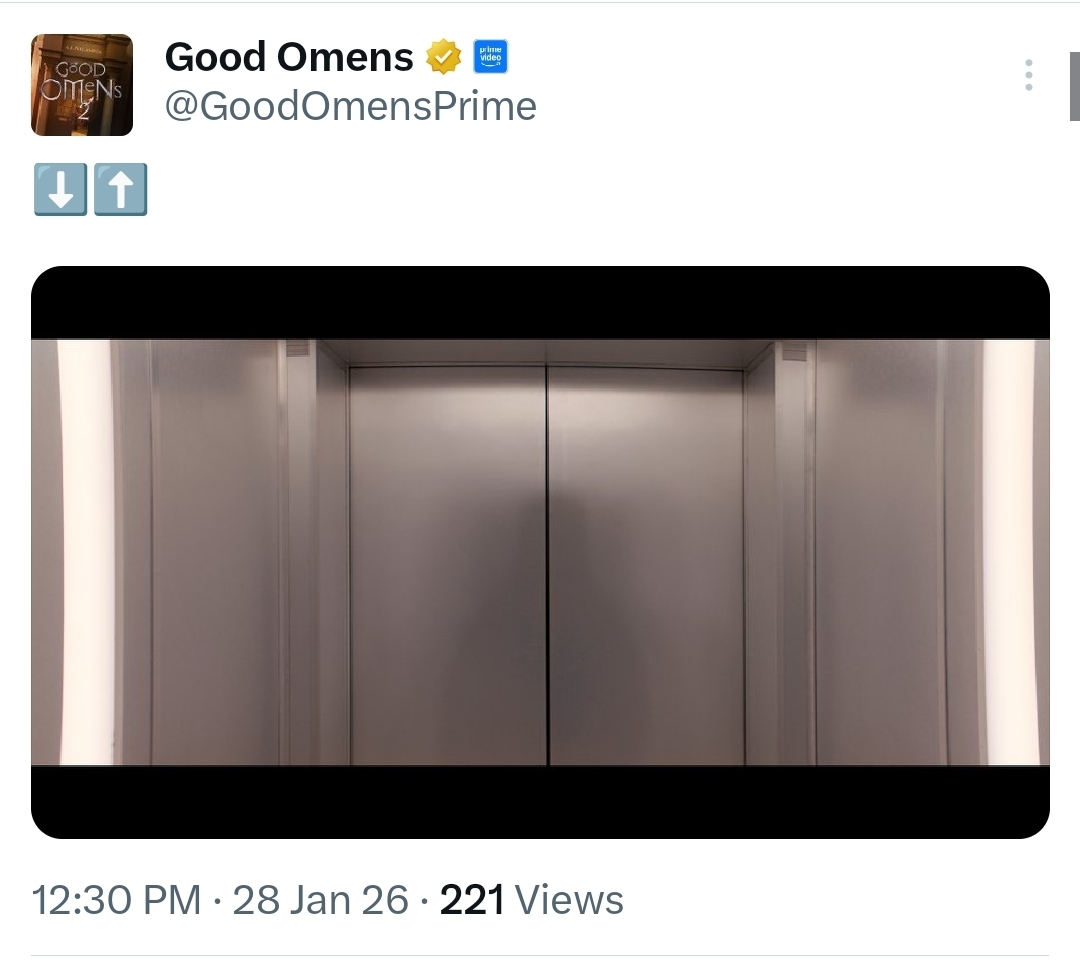This screenshot has width=1080, height=965.
Task: Click the black letterbox bar below the video
Action: (x=540, y=802)
